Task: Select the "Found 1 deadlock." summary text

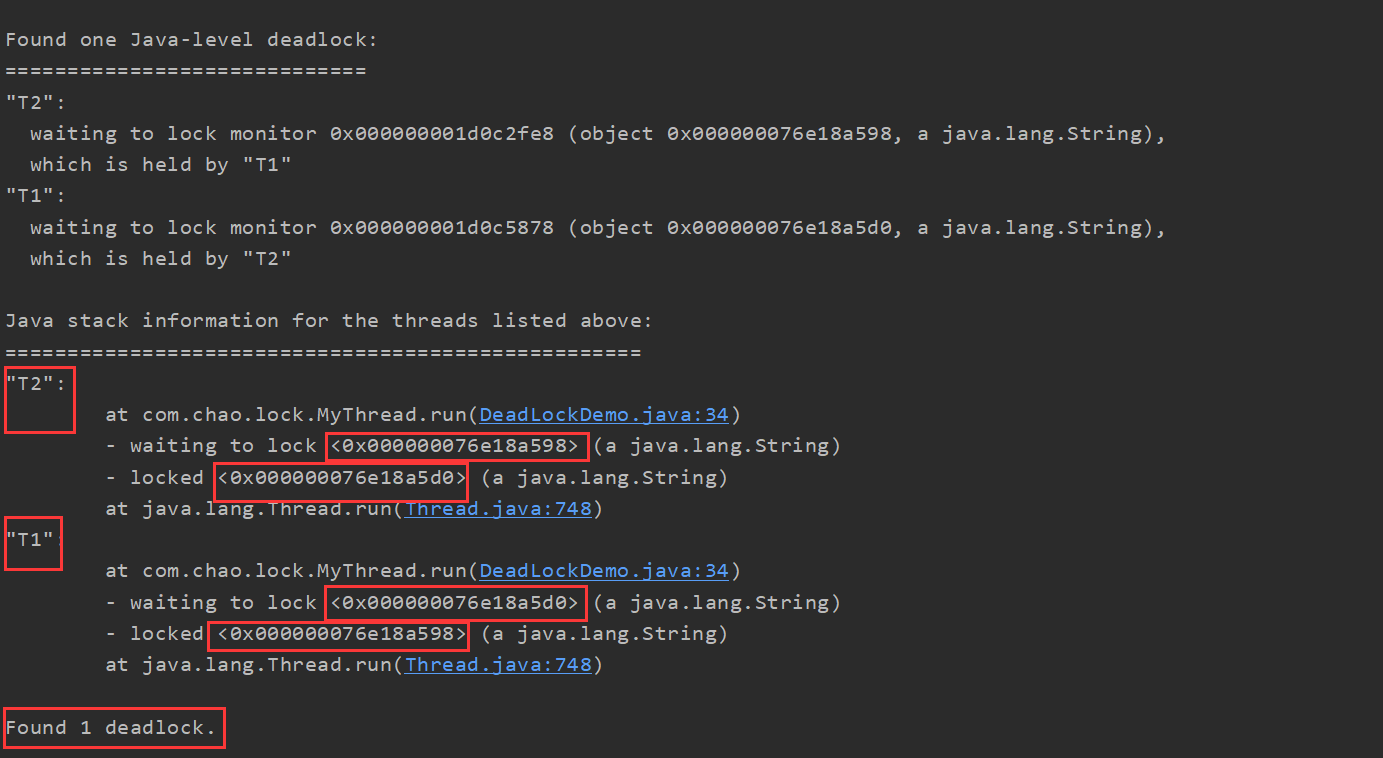Action: 111,728
